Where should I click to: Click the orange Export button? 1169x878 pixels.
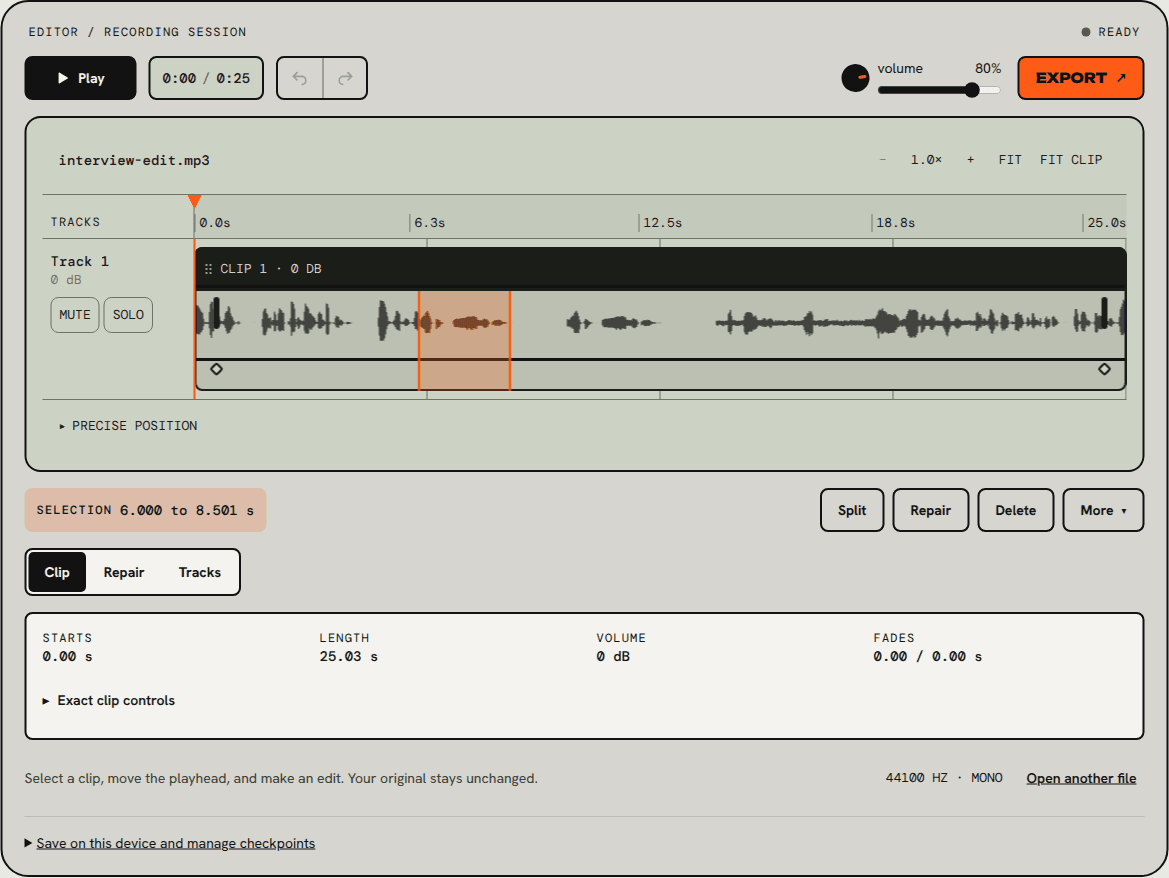pyautogui.click(x=1080, y=78)
